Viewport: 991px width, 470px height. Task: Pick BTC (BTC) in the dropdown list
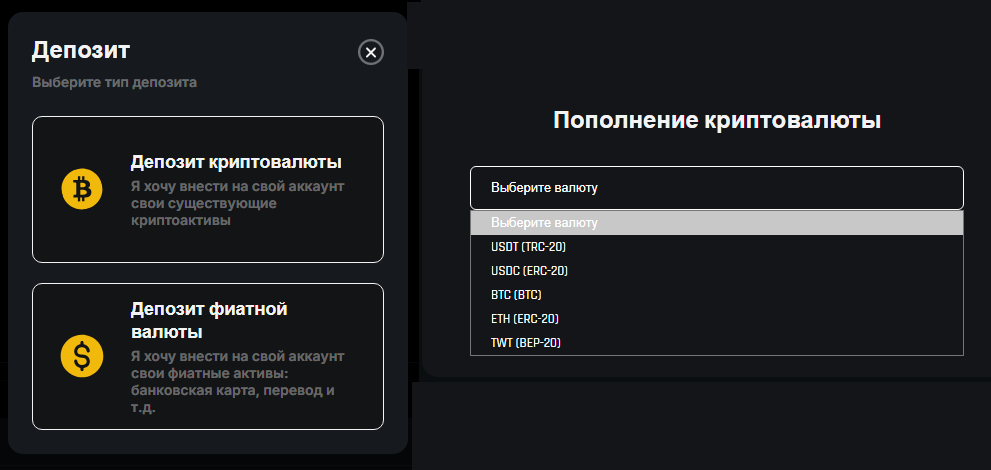[717, 295]
